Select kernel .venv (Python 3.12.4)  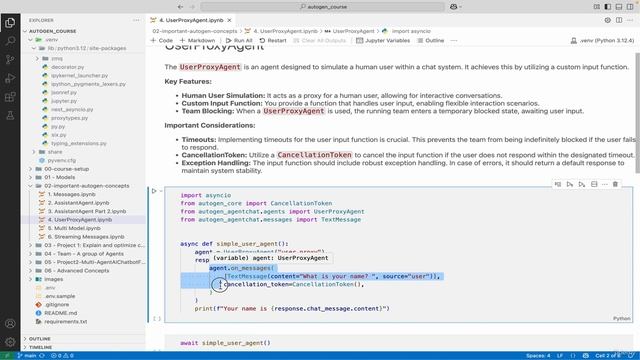[x=602, y=40]
